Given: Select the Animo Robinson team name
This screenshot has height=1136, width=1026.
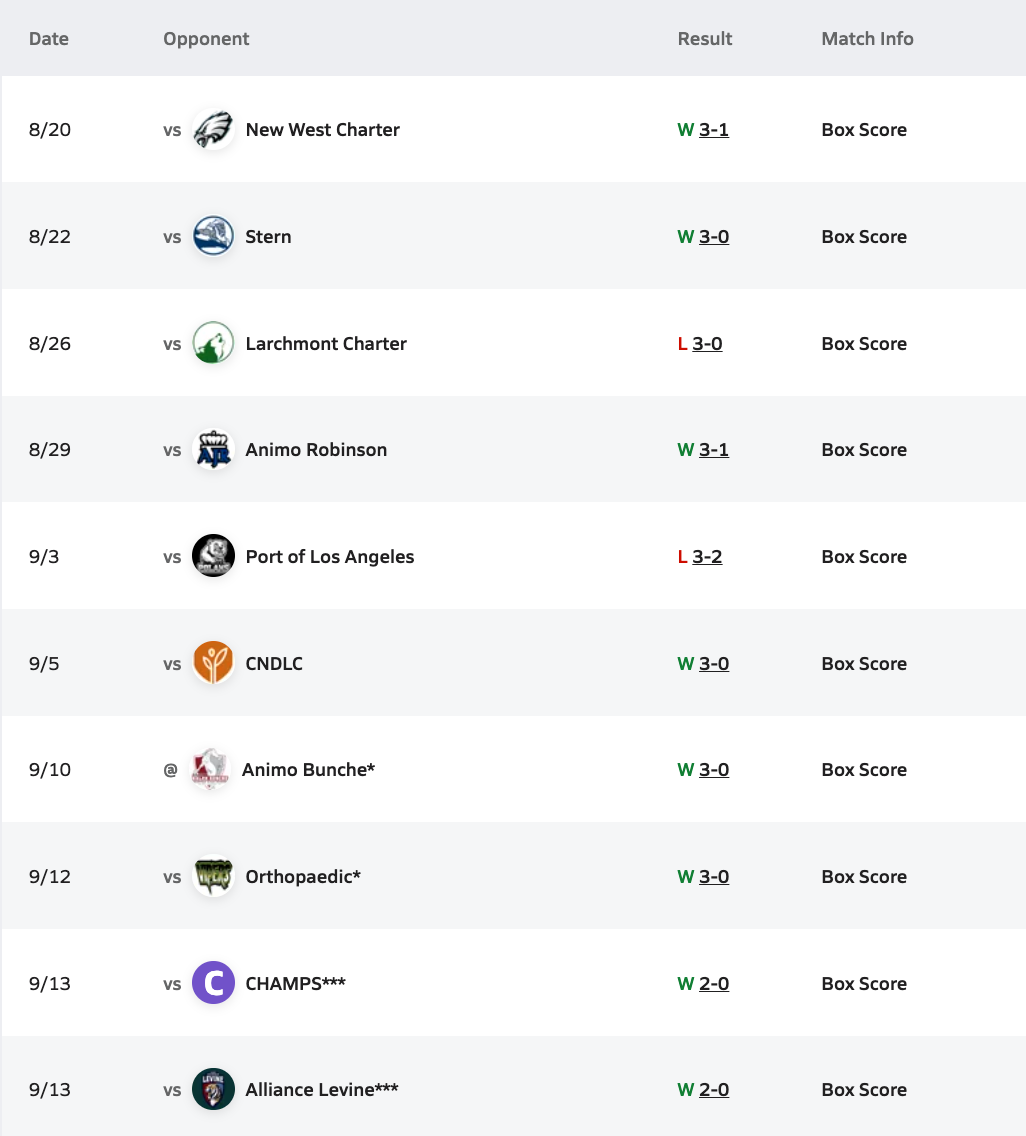Looking at the screenshot, I should coord(316,450).
